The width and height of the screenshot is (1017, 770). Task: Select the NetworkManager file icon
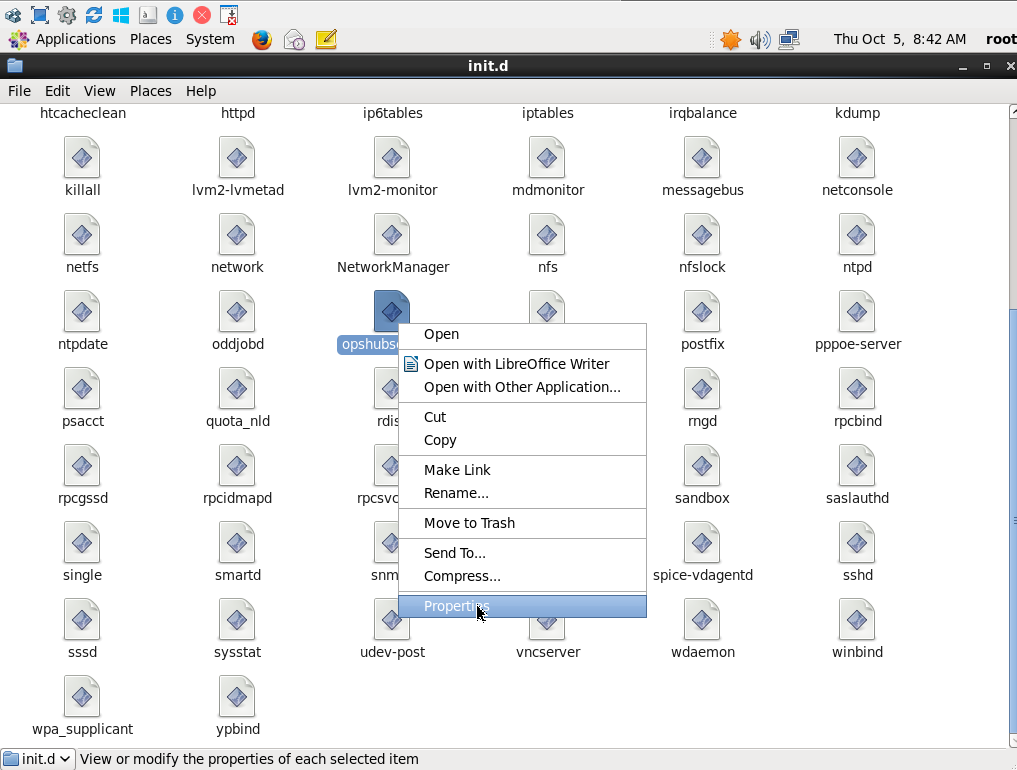pos(392,235)
